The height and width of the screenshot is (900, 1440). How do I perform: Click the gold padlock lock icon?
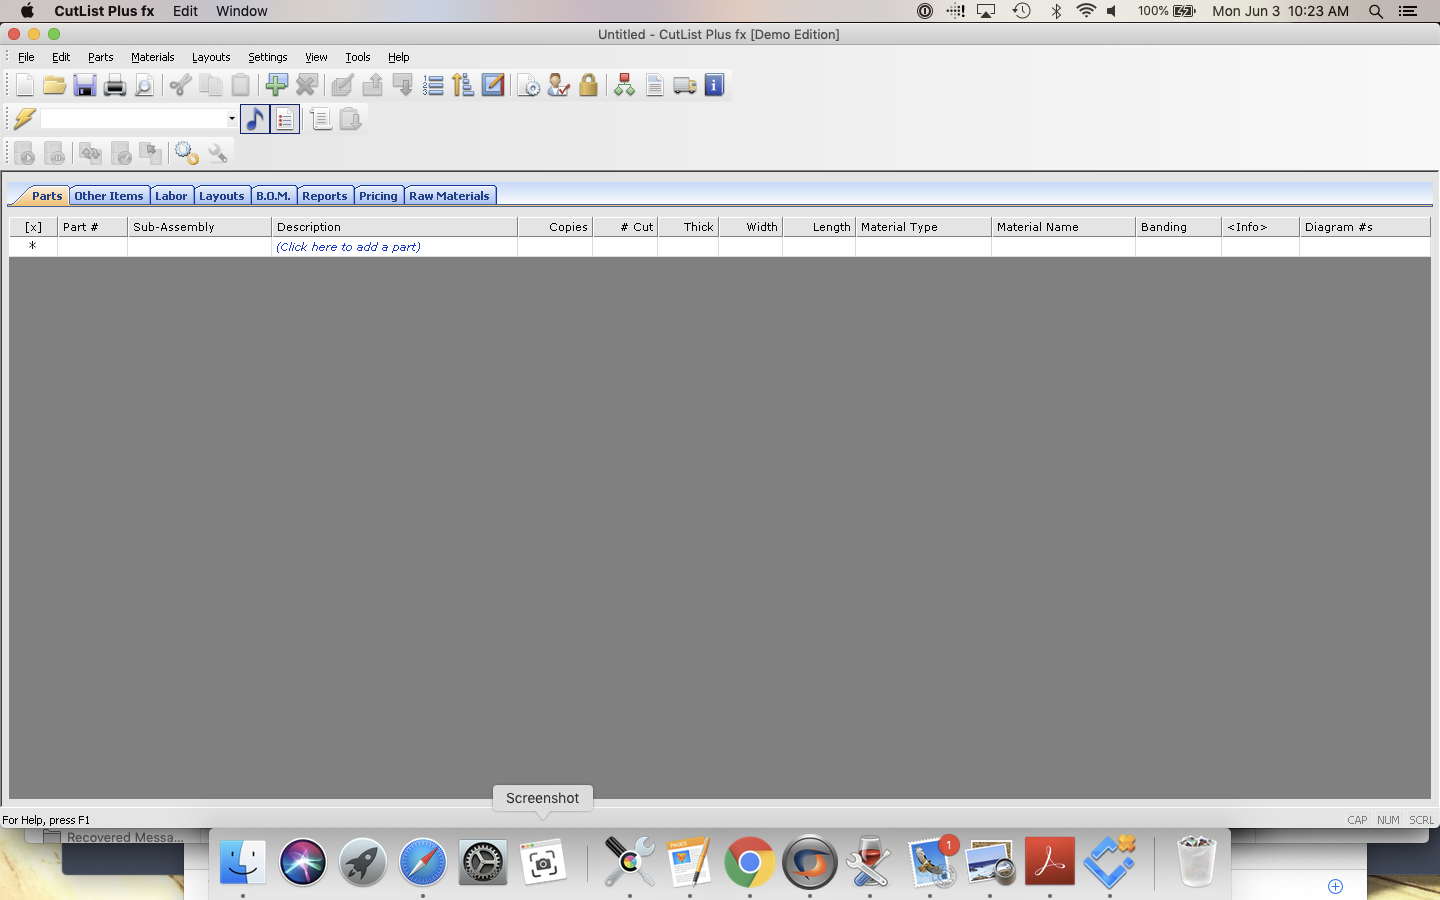pos(589,86)
